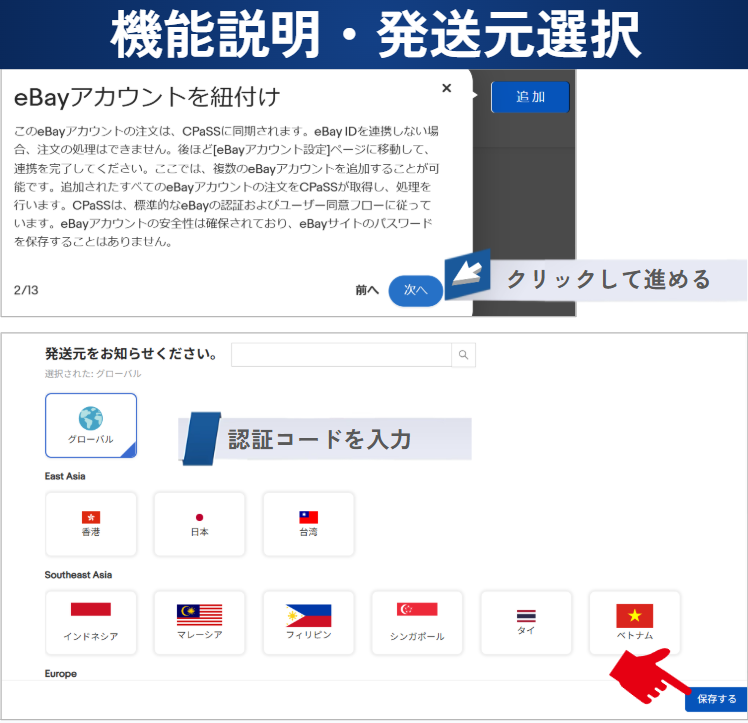Select the グローバル globe tile
Image resolution: width=748 pixels, height=723 pixels.
[x=91, y=425]
